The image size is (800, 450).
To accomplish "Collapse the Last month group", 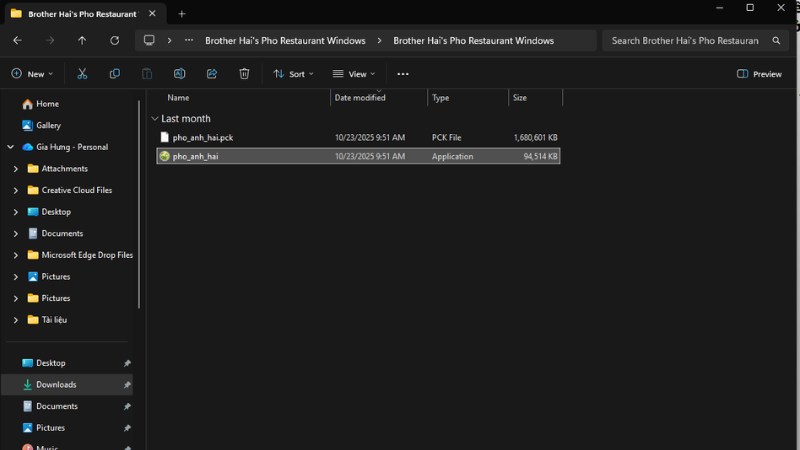I will (155, 118).
